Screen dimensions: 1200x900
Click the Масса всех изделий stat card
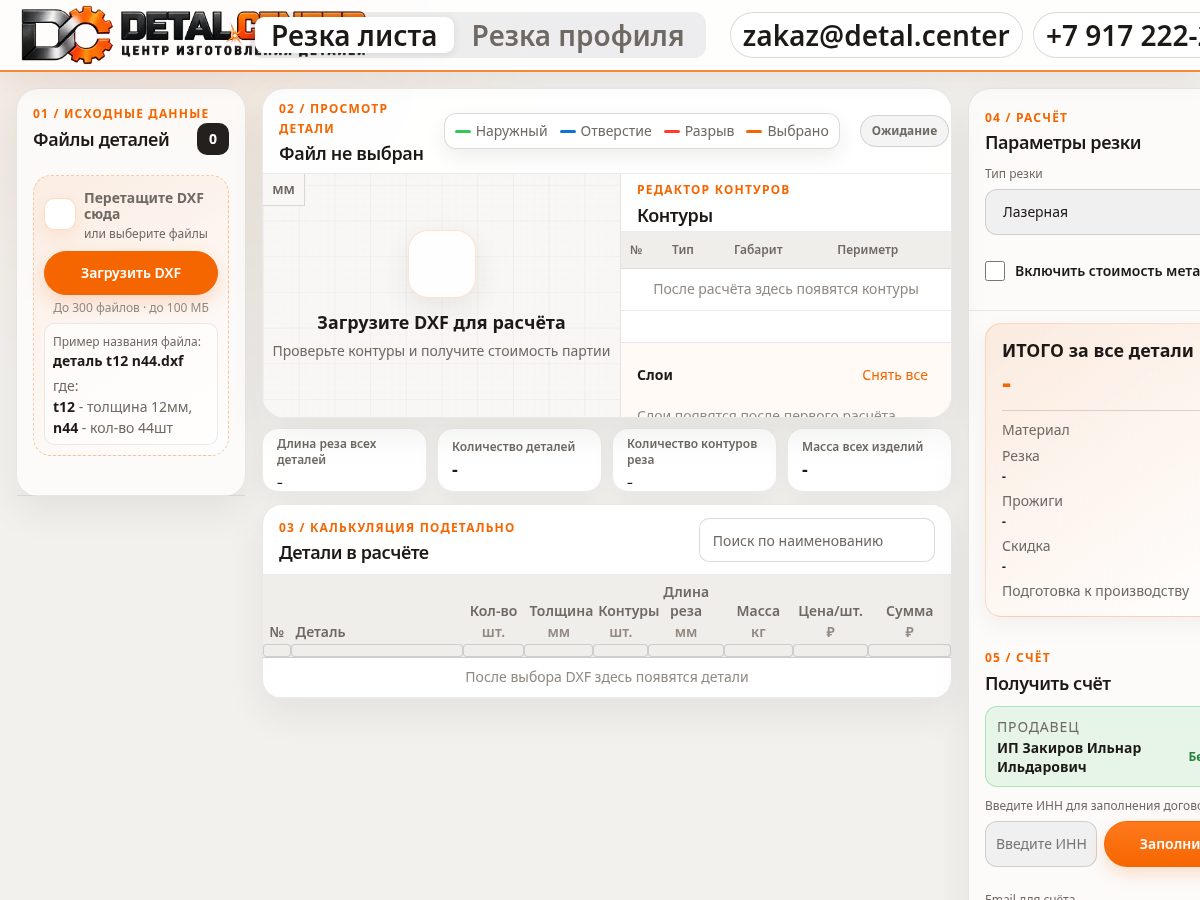[869, 460]
